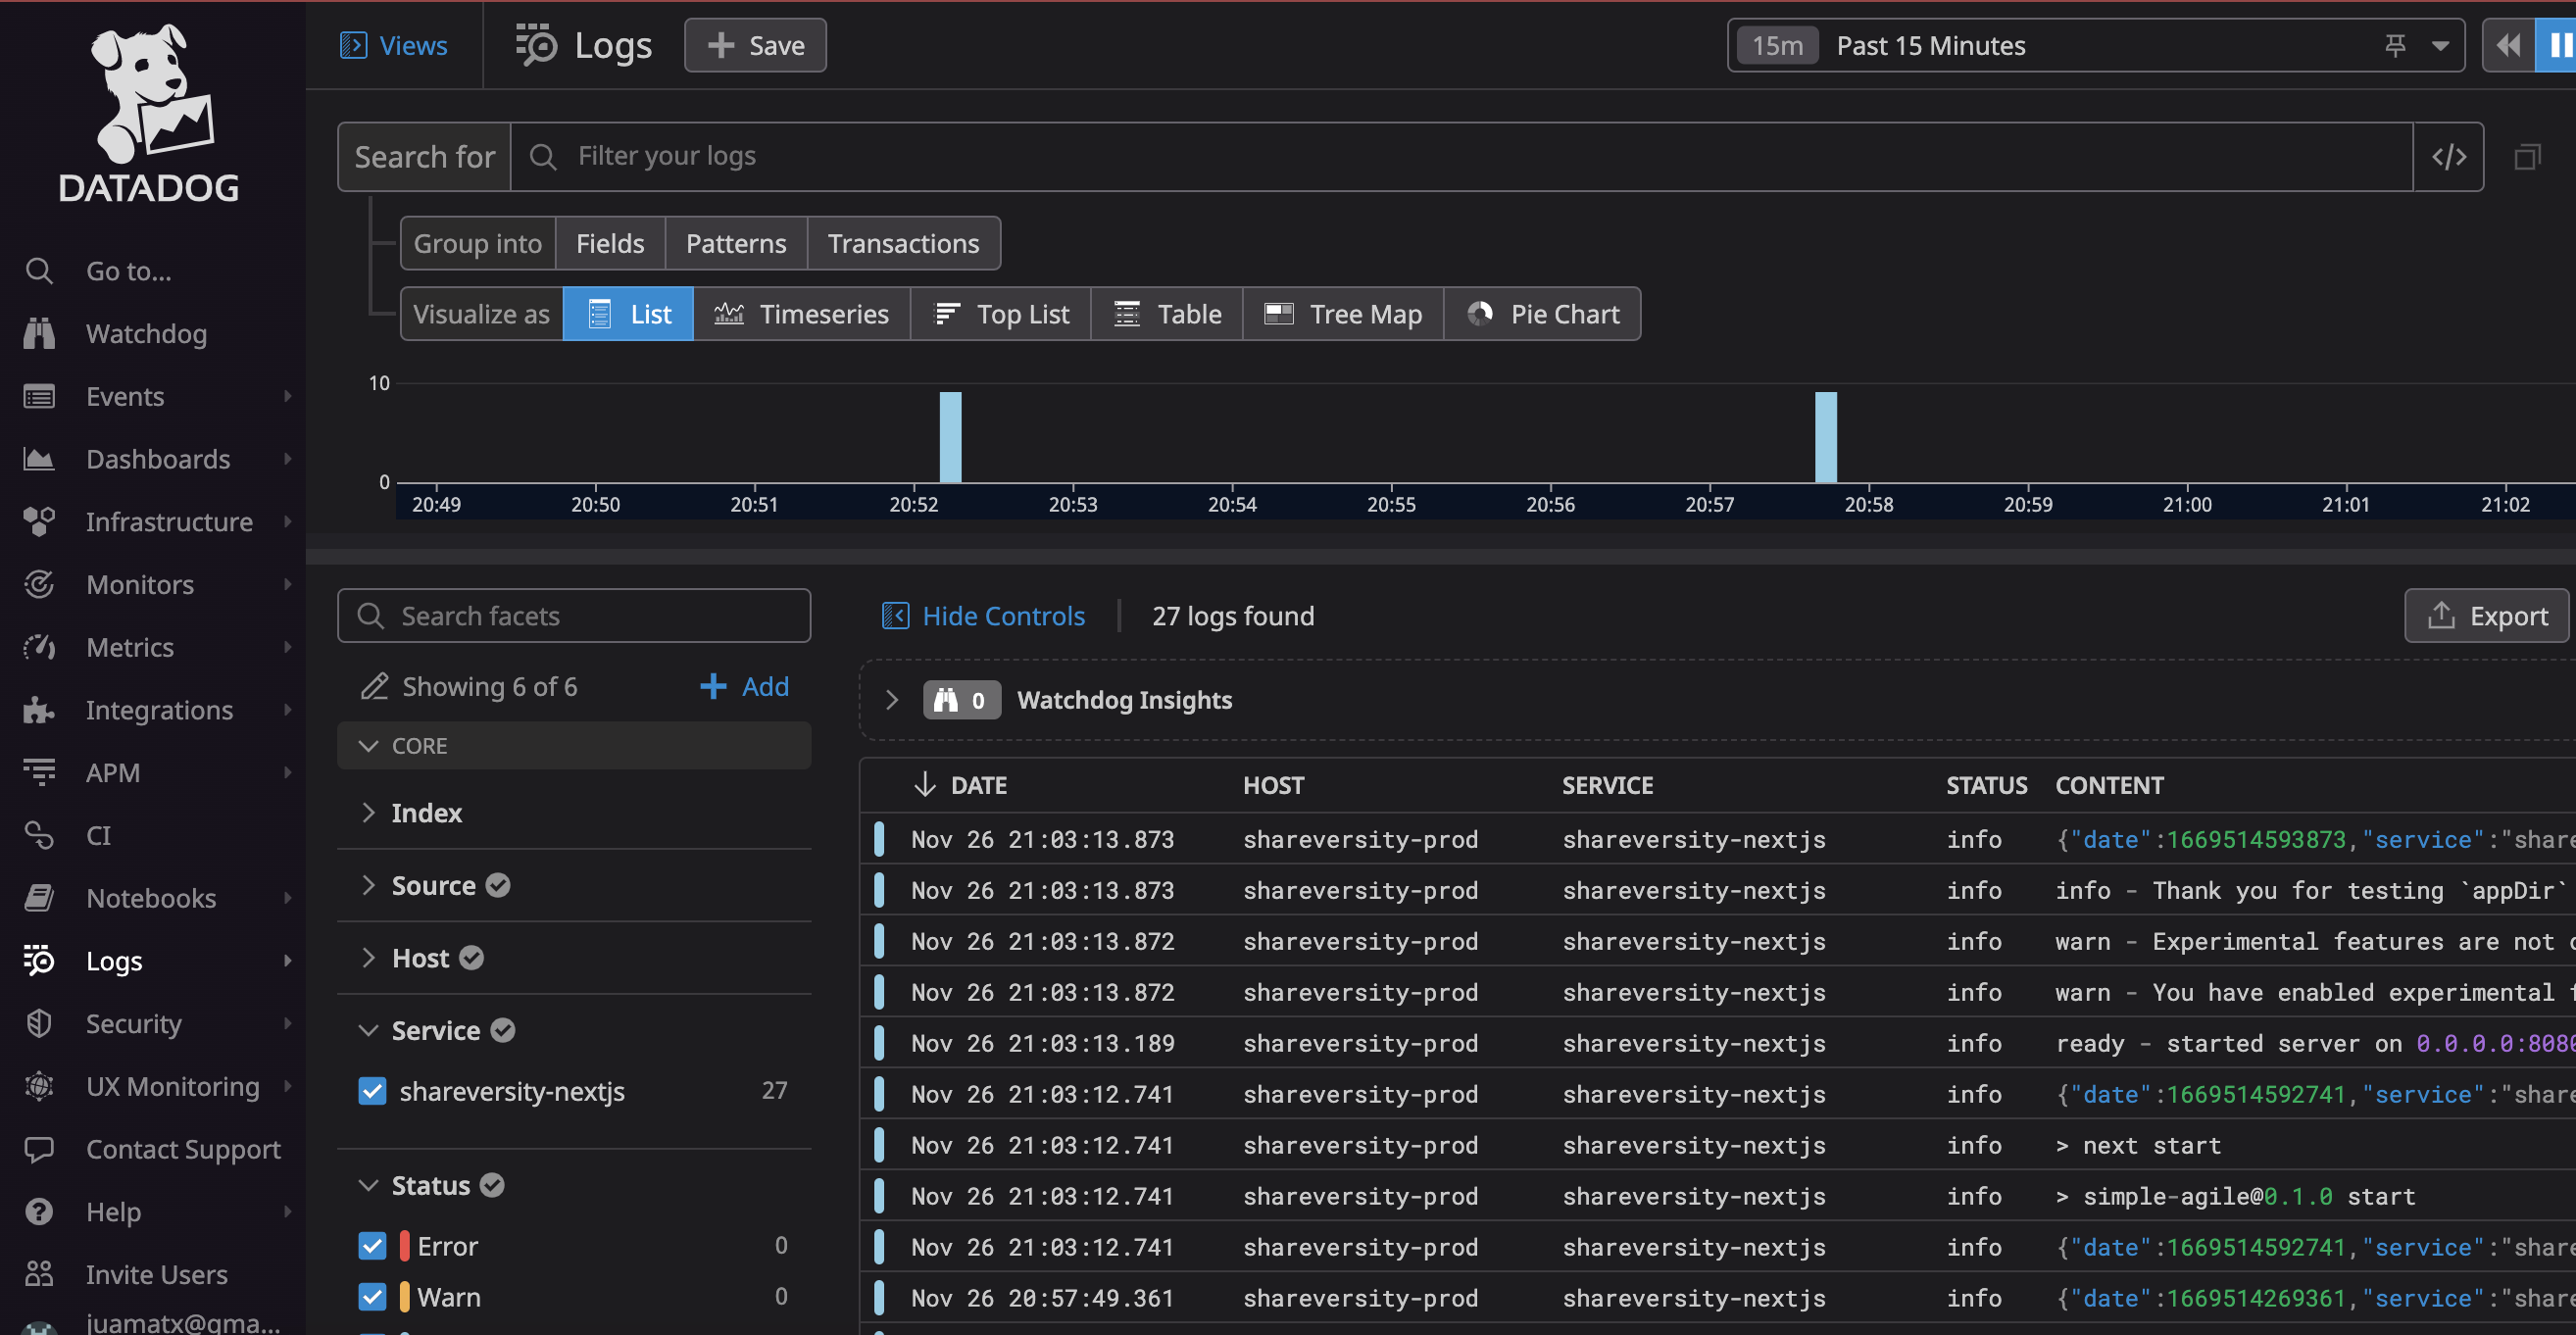Uncheck the shareversity-nextjs service filter
This screenshot has width=2576, height=1335.
coord(372,1091)
